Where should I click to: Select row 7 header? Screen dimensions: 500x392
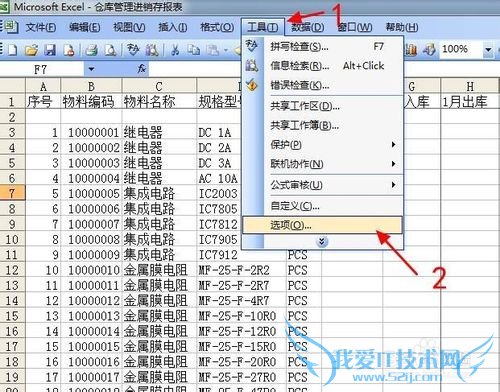tap(12, 193)
